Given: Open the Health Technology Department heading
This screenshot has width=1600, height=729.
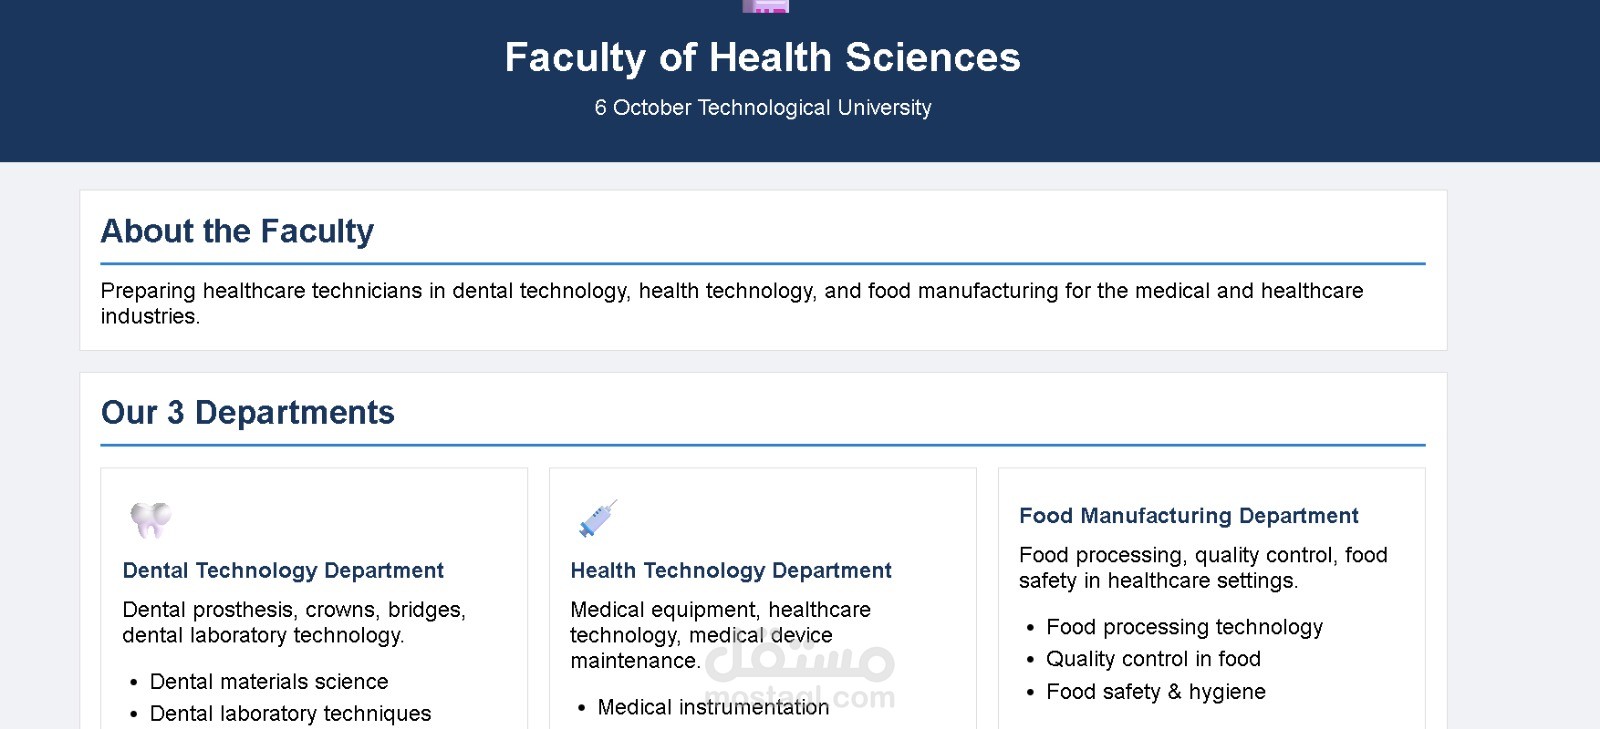Looking at the screenshot, I should 731,571.
